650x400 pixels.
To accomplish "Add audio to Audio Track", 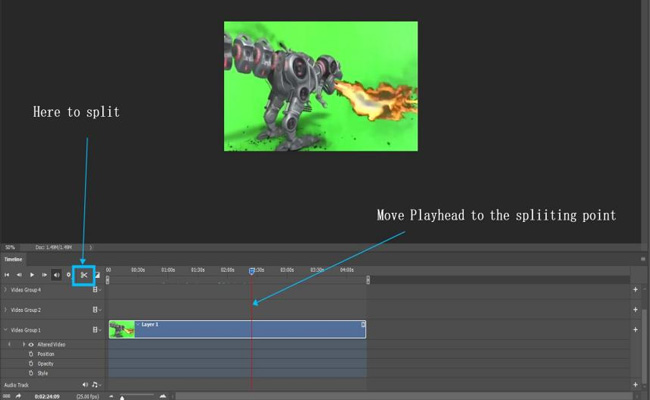I will (x=635, y=385).
